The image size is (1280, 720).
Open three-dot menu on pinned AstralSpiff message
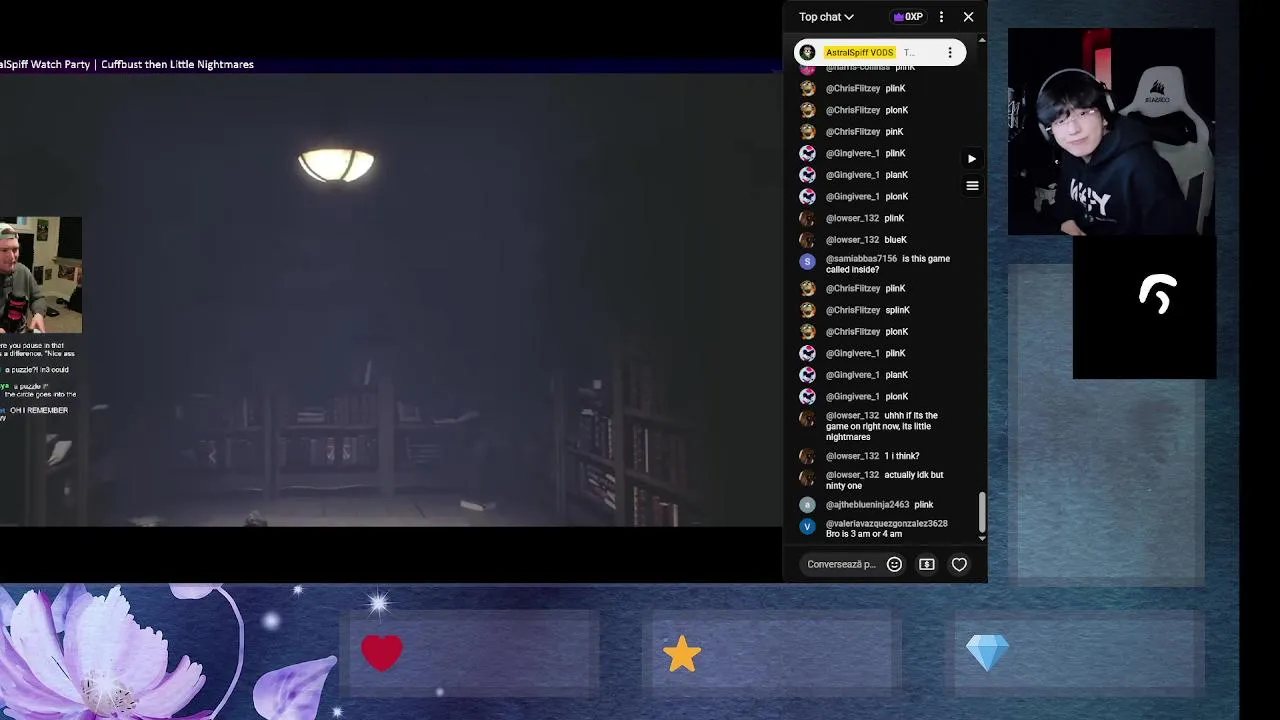point(950,53)
